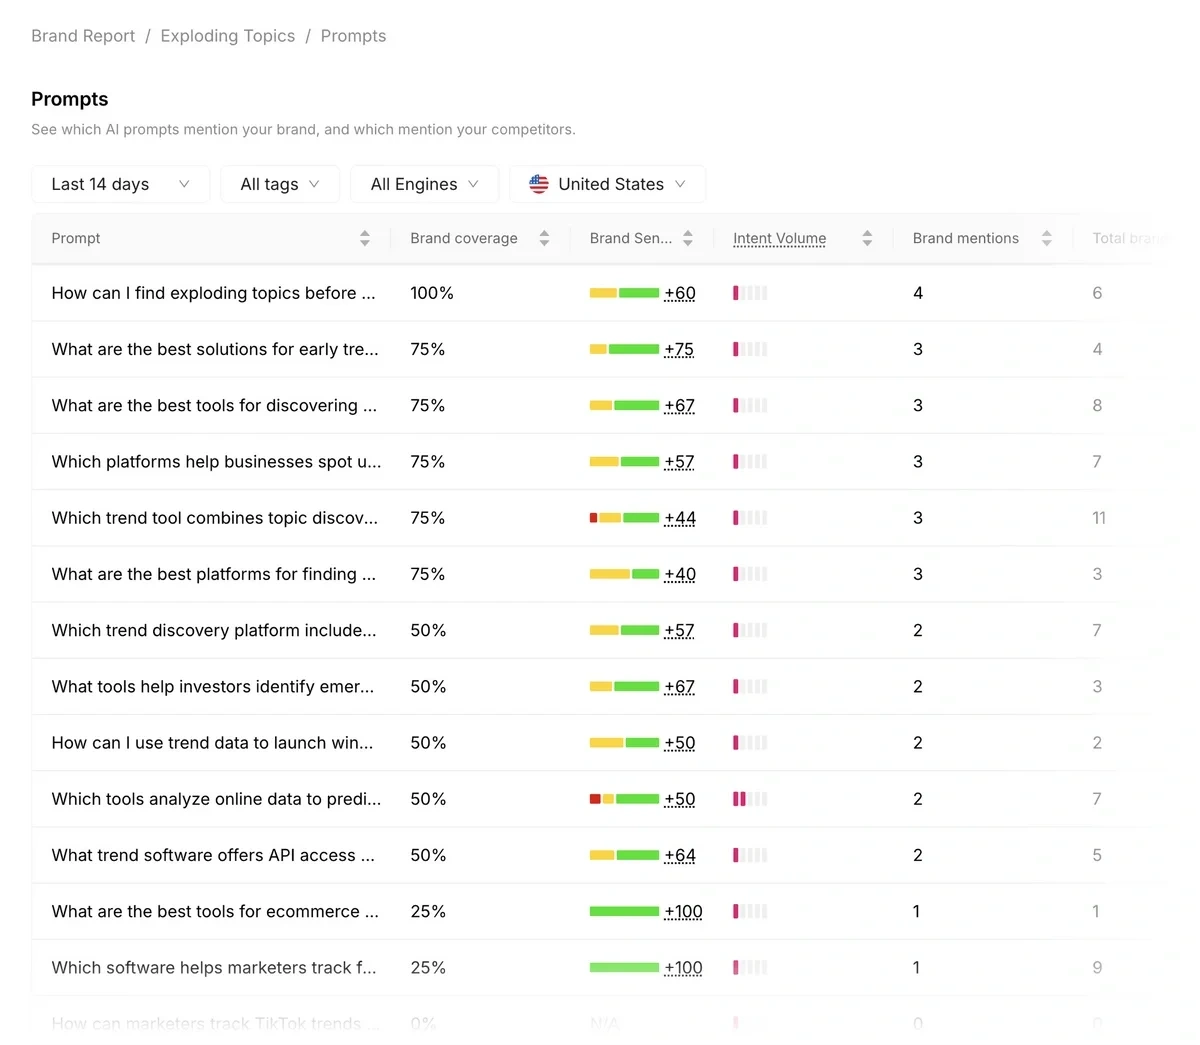Open prompt 'How can I find exploding topics before'
Image resolution: width=1200 pixels, height=1045 pixels.
(x=214, y=293)
